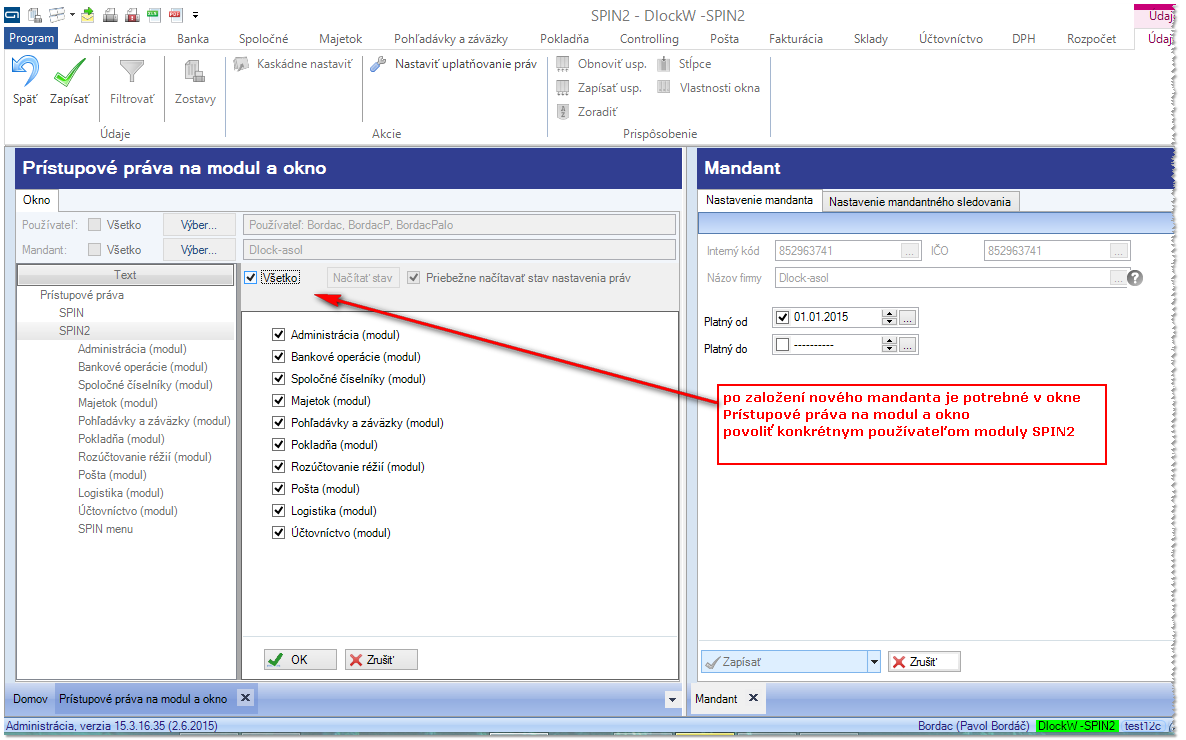Click the Filtrovať funnel icon

point(132,72)
